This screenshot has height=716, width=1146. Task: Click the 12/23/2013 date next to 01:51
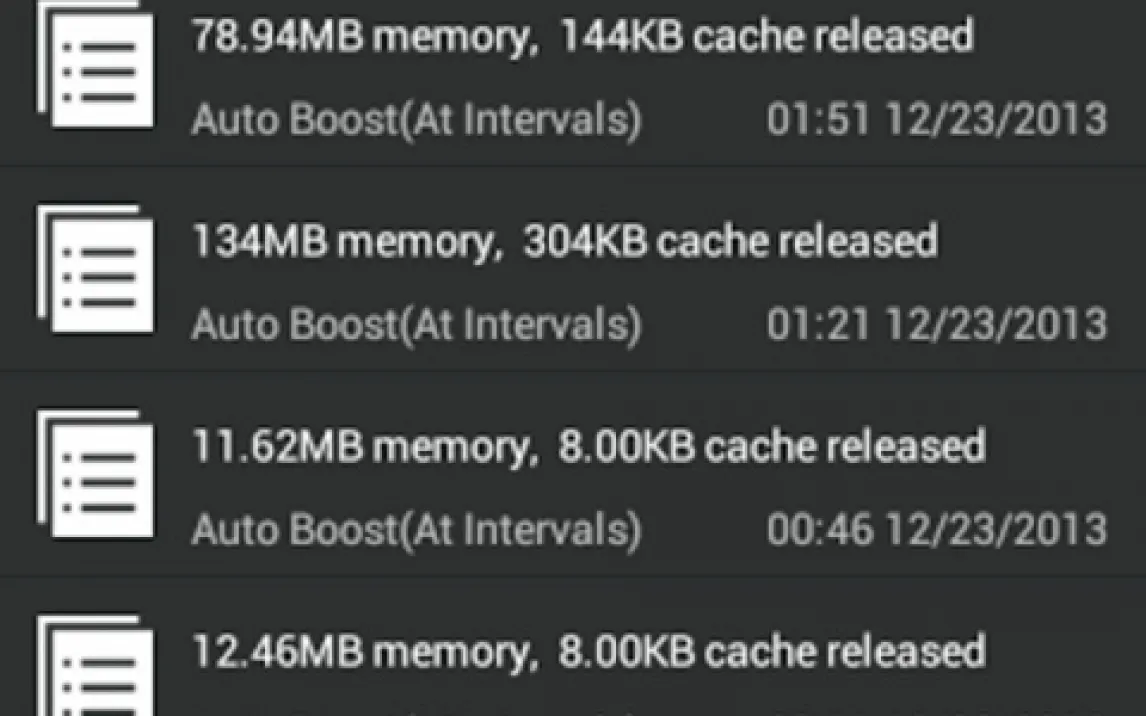click(996, 120)
